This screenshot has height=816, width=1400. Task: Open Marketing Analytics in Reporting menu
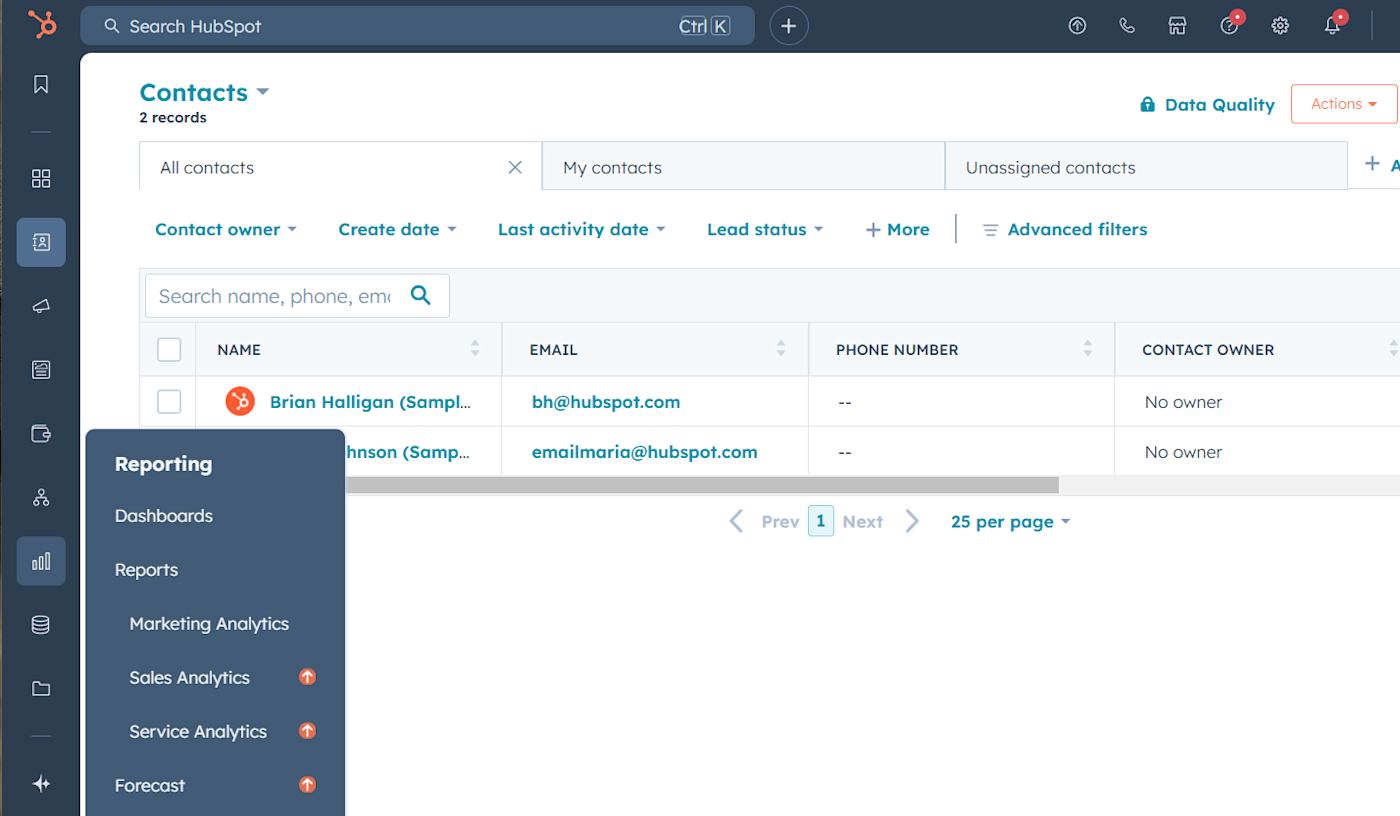point(209,624)
